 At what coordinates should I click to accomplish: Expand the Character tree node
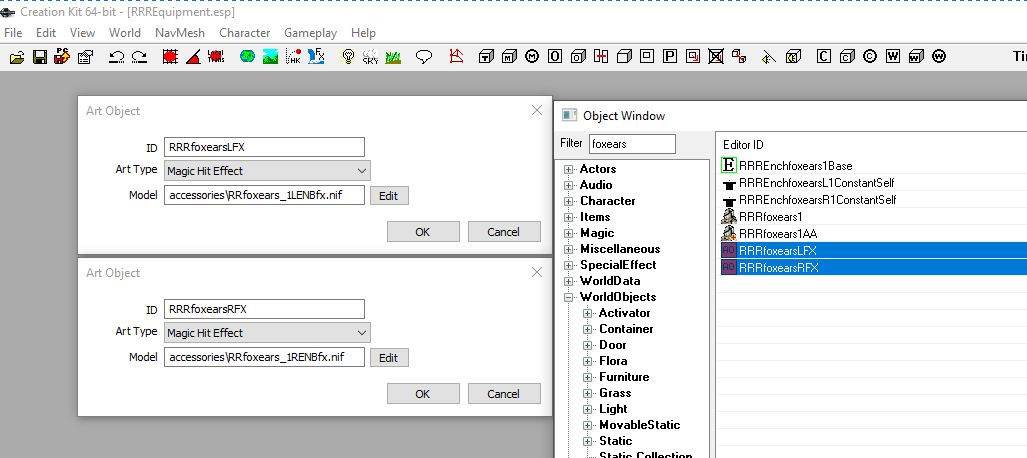569,201
